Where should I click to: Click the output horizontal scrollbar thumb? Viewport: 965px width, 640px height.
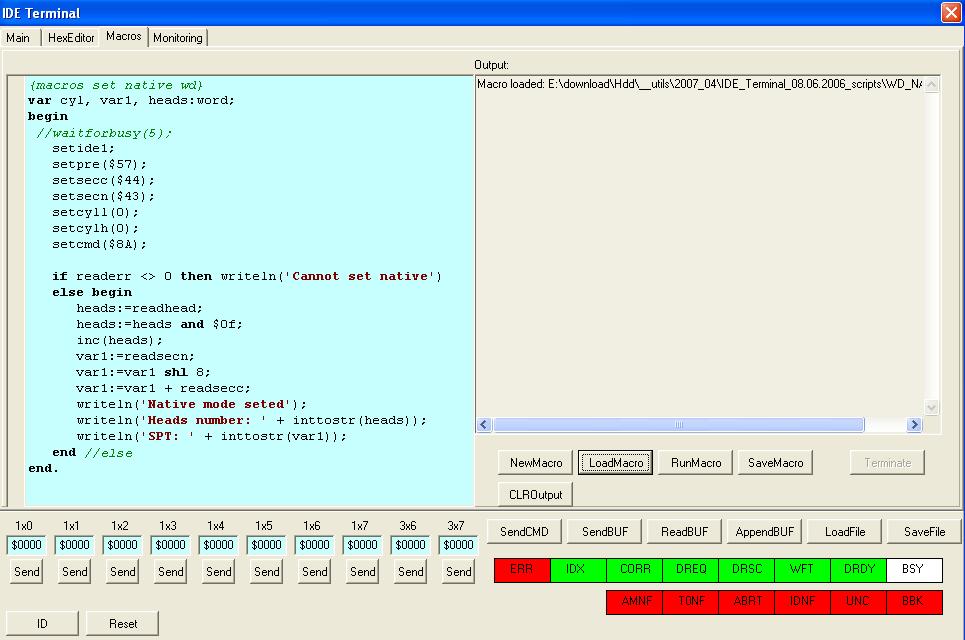[x=678, y=425]
